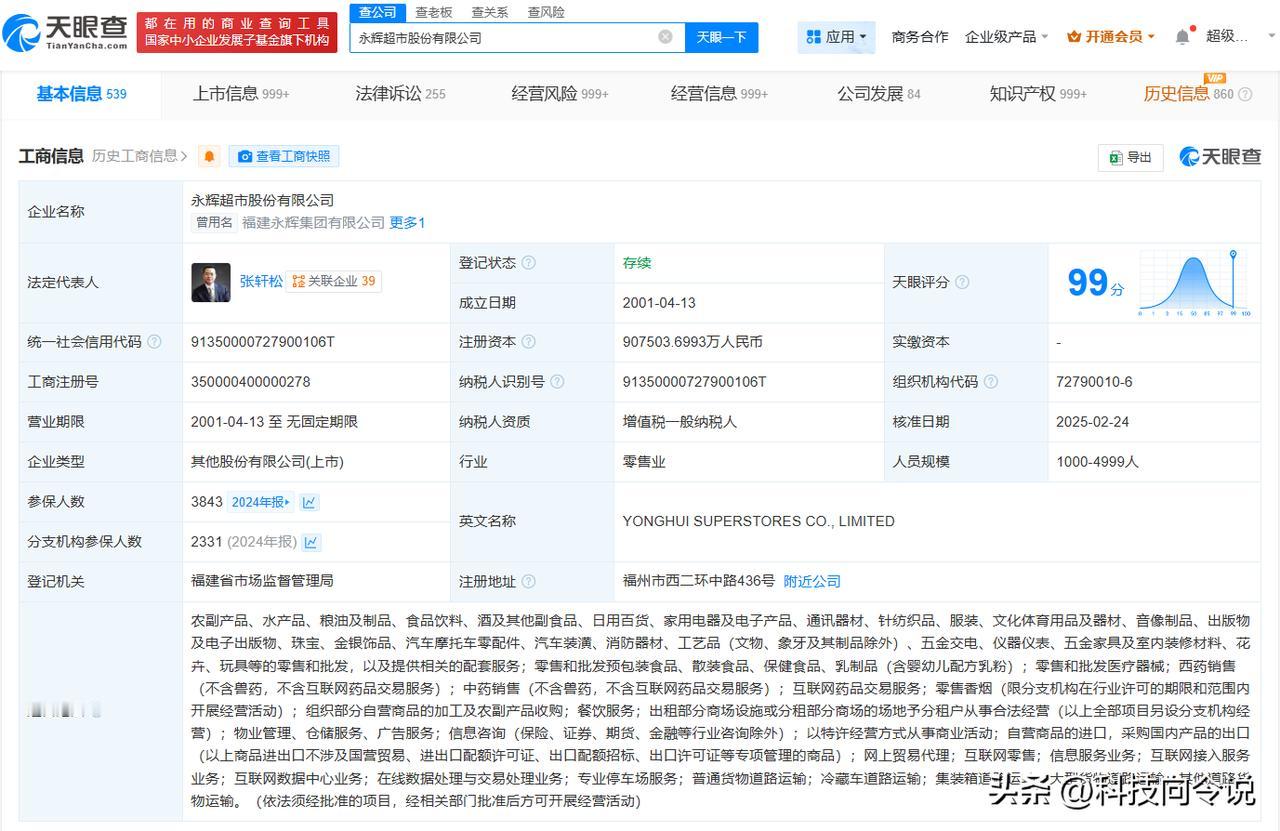Switch to the 历史信息 tab

pos(1188,94)
